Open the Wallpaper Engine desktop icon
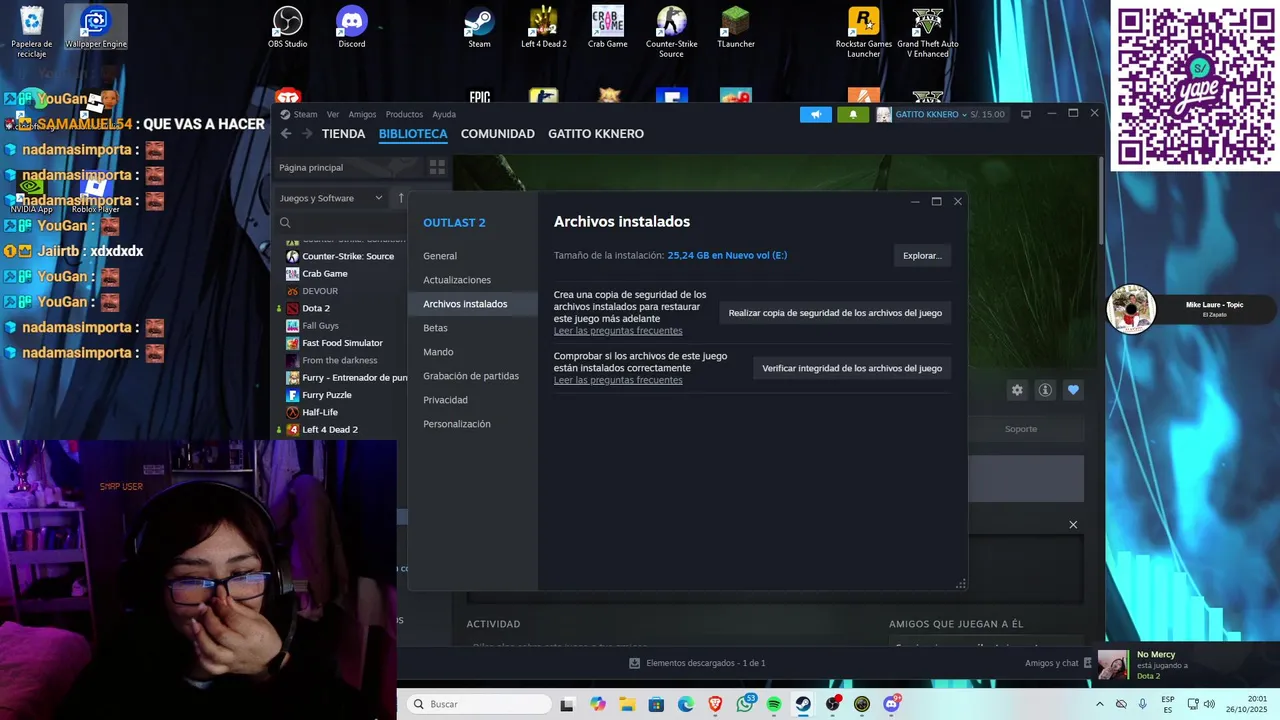This screenshot has width=1280, height=720. point(96,27)
